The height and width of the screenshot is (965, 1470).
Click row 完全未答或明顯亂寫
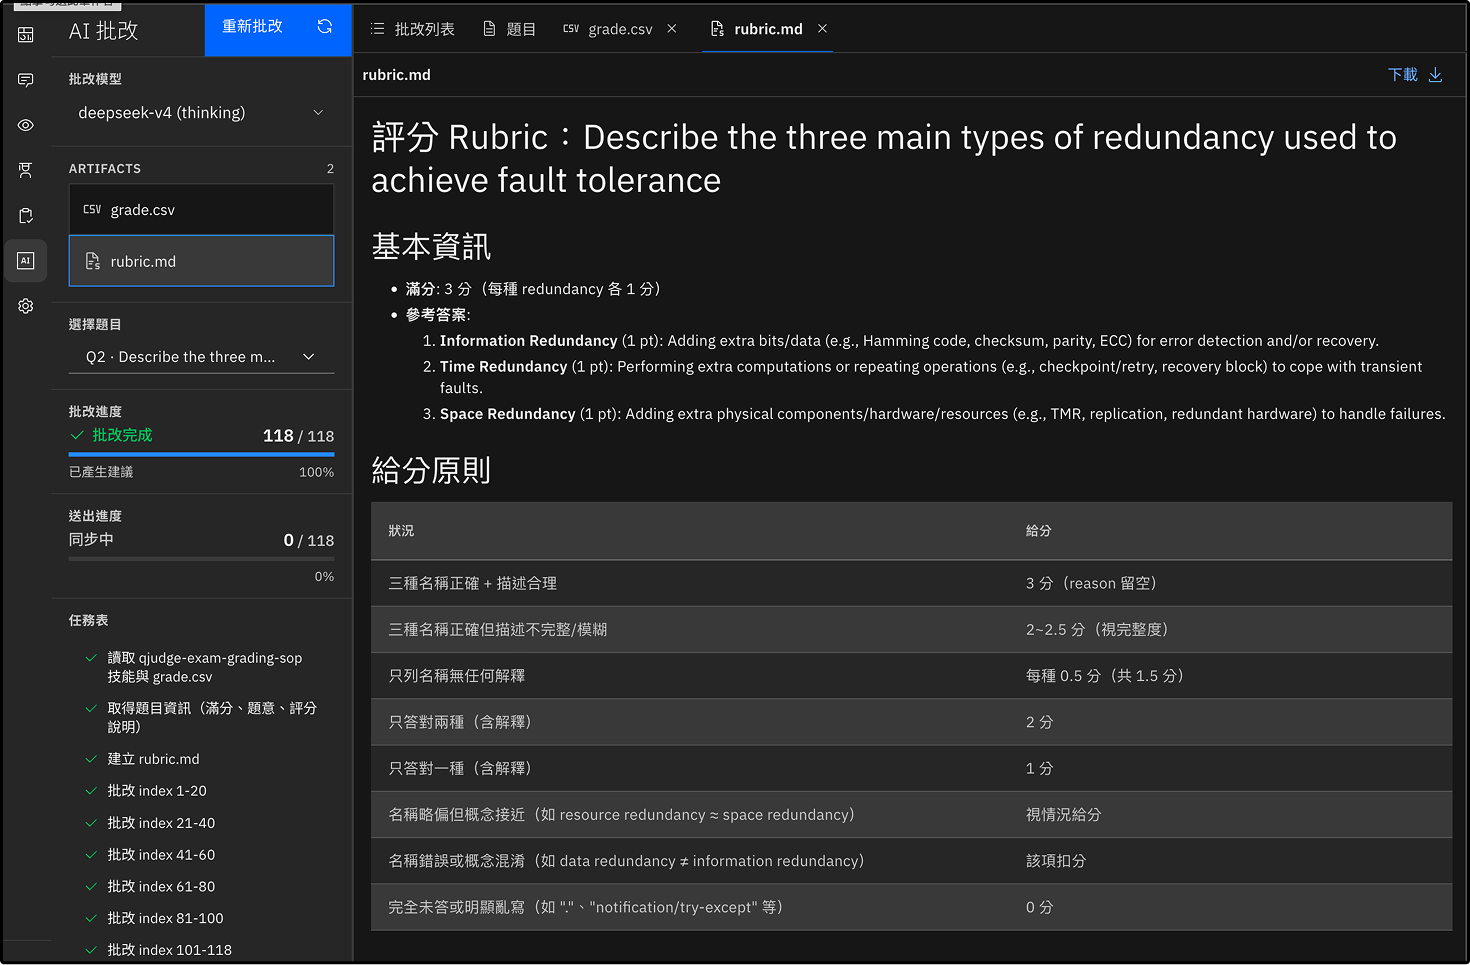(x=911, y=907)
